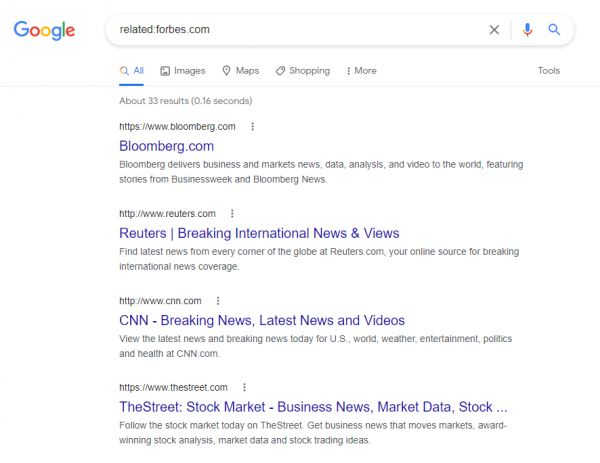Screen dimensions: 600x463
Task: Open the Tools filter options
Action: coord(549,71)
